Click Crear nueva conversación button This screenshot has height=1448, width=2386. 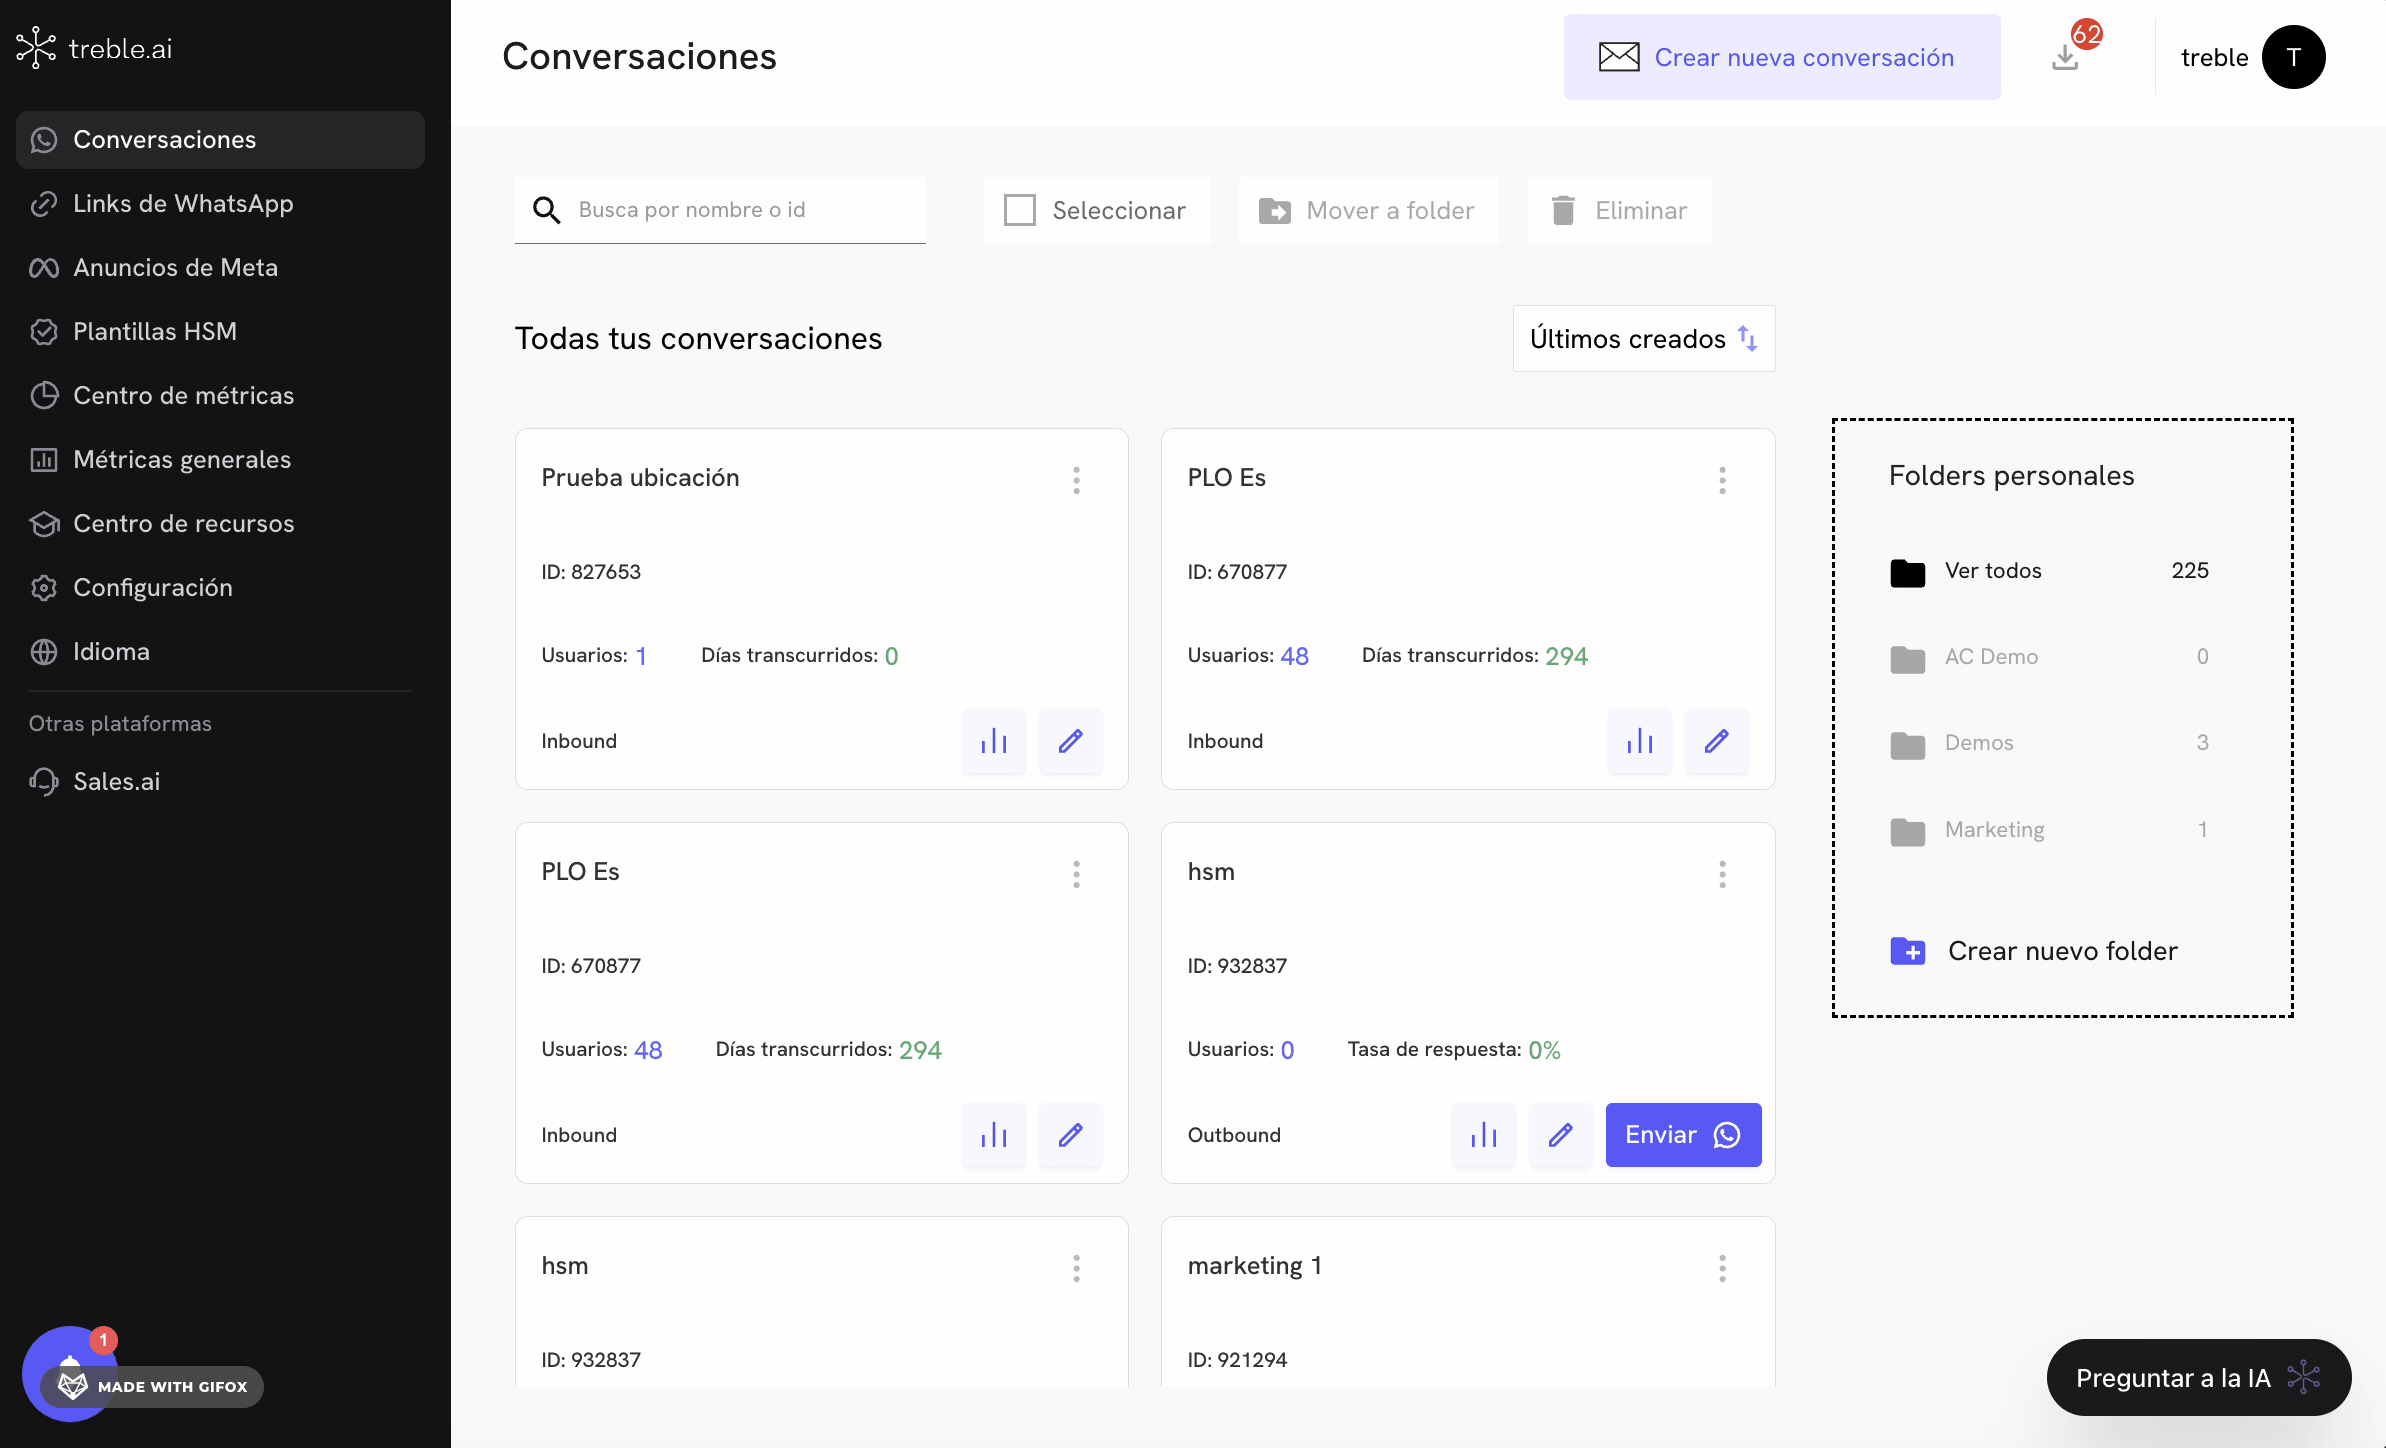pyautogui.click(x=1781, y=57)
